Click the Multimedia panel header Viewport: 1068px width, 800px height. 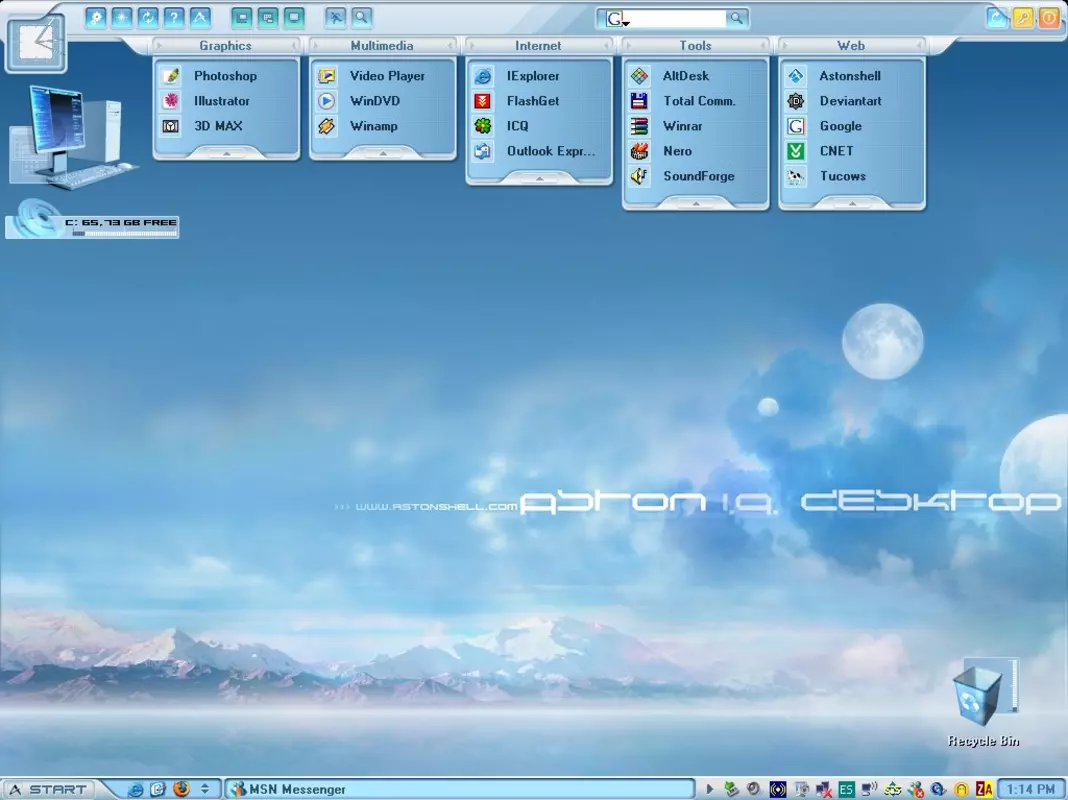coord(382,46)
